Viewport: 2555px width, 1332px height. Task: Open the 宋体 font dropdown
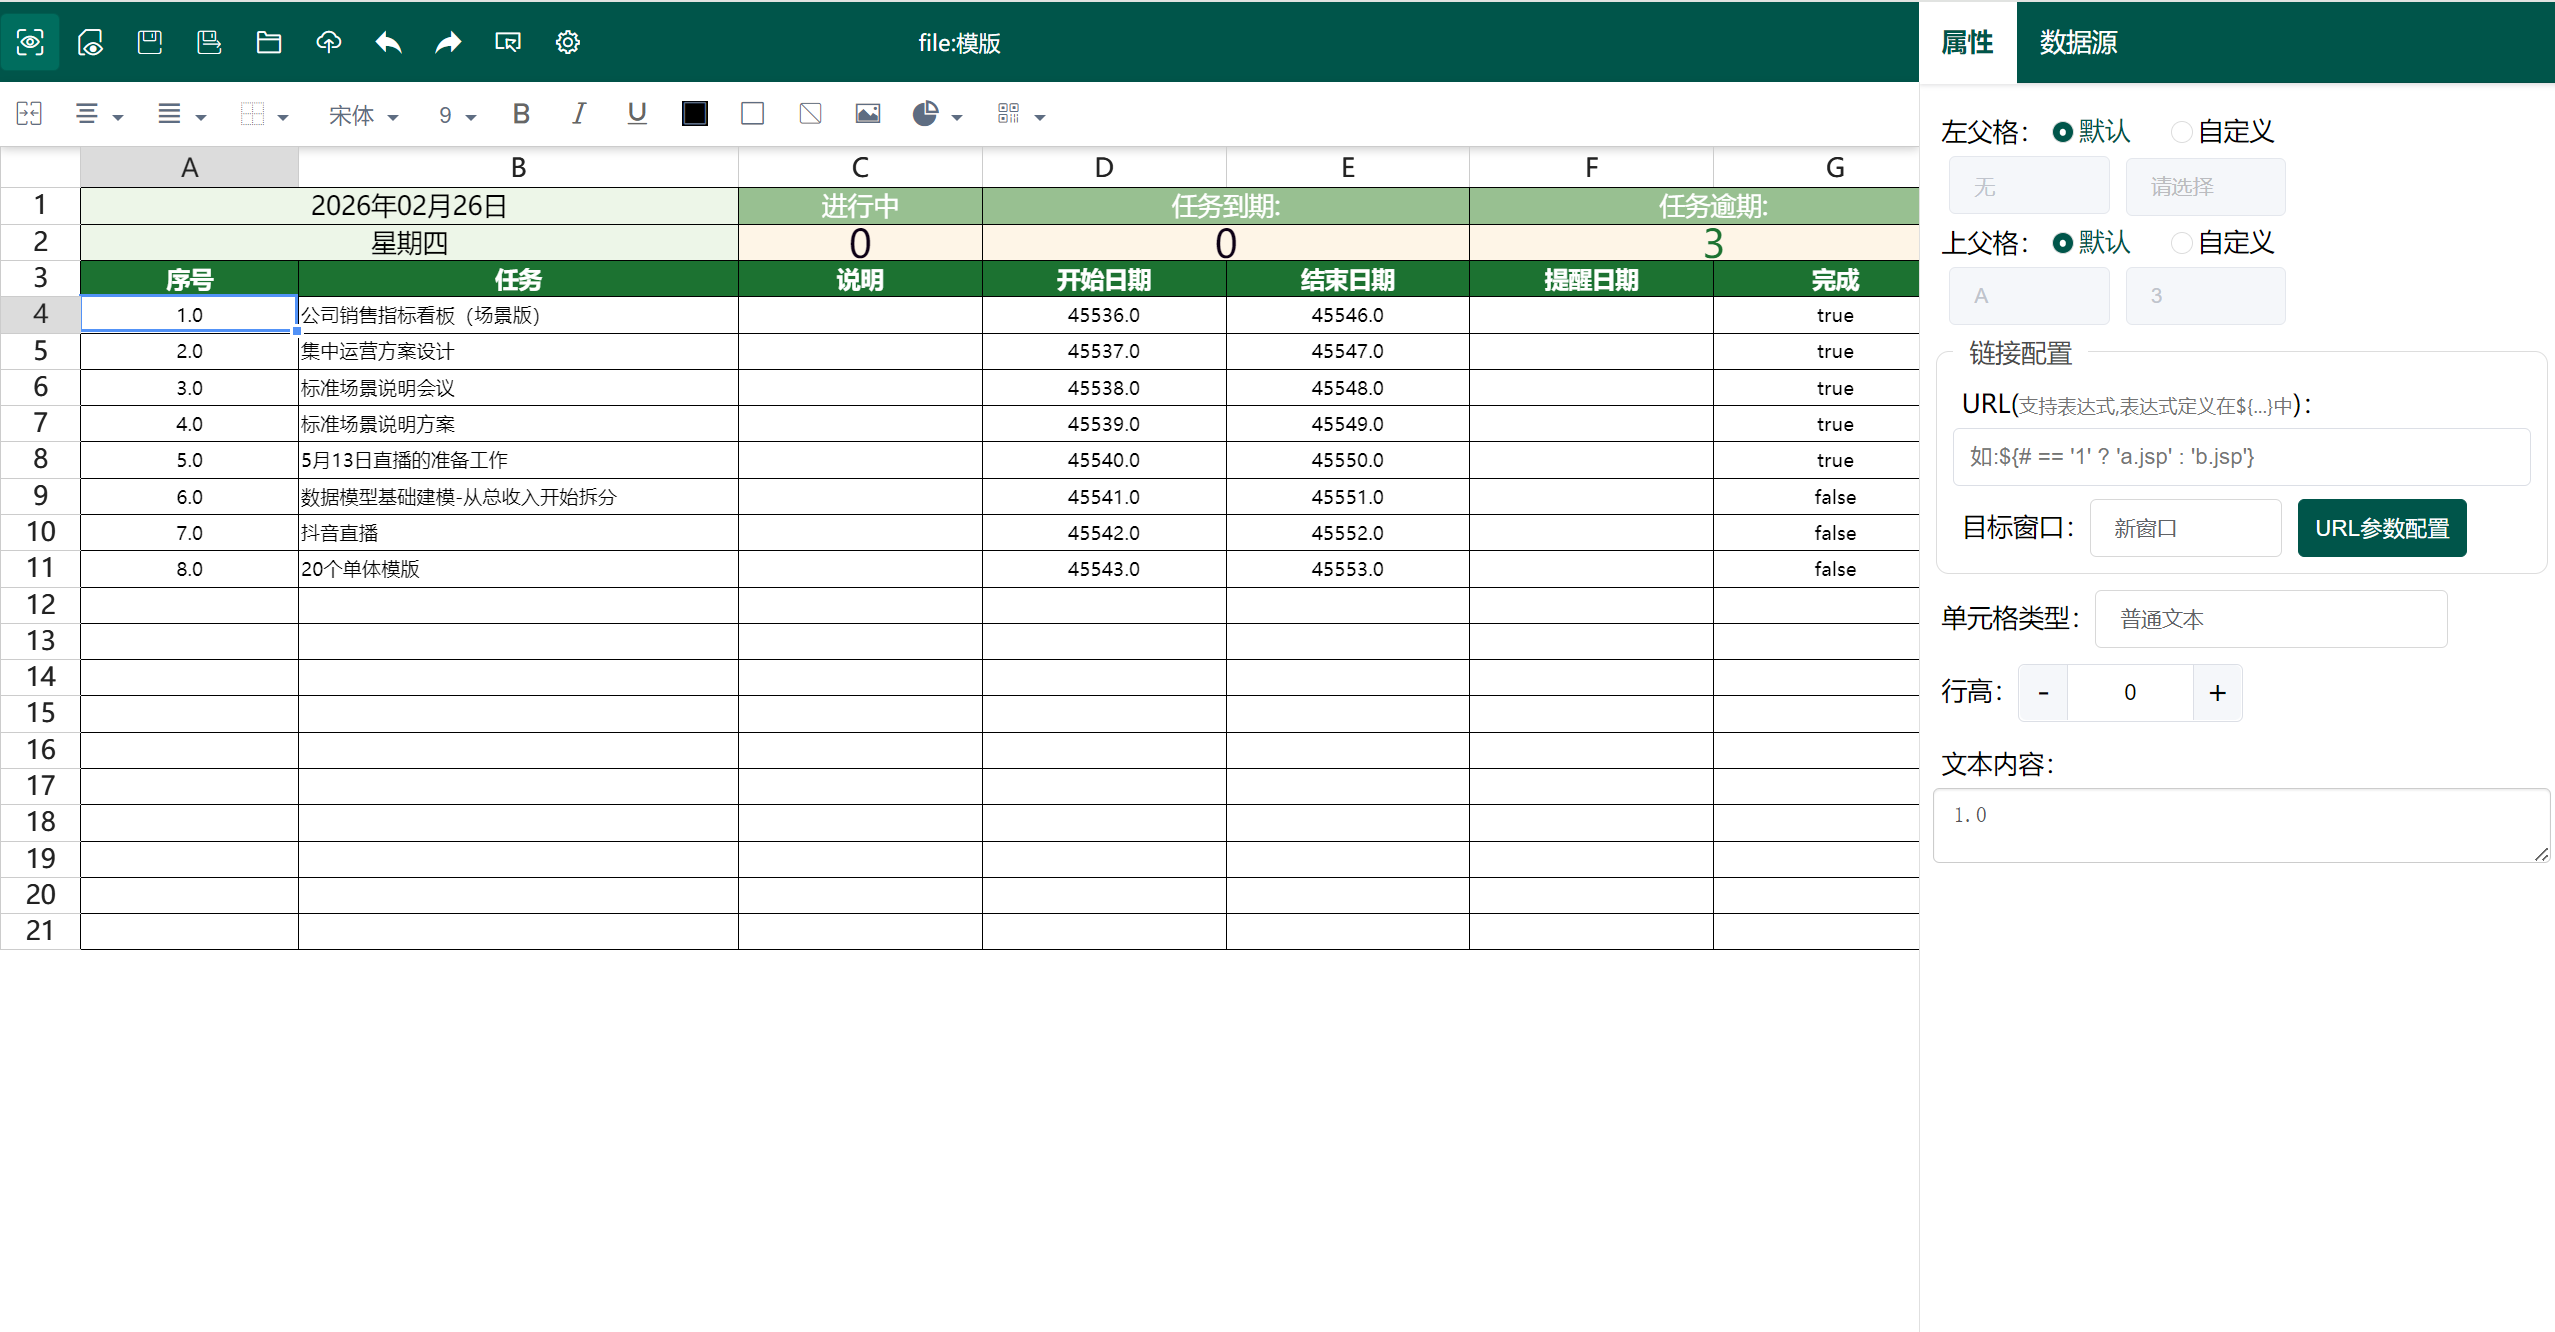click(363, 116)
